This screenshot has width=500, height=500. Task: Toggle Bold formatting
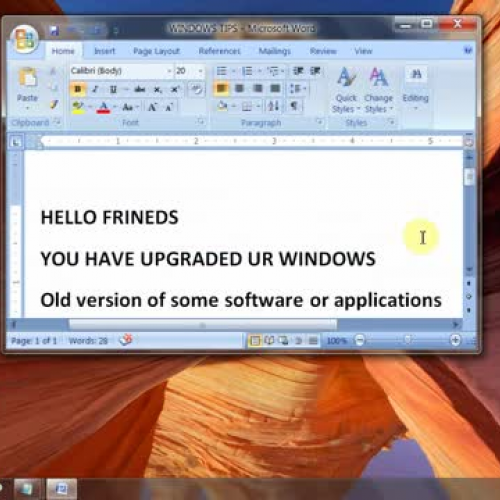coord(78,89)
